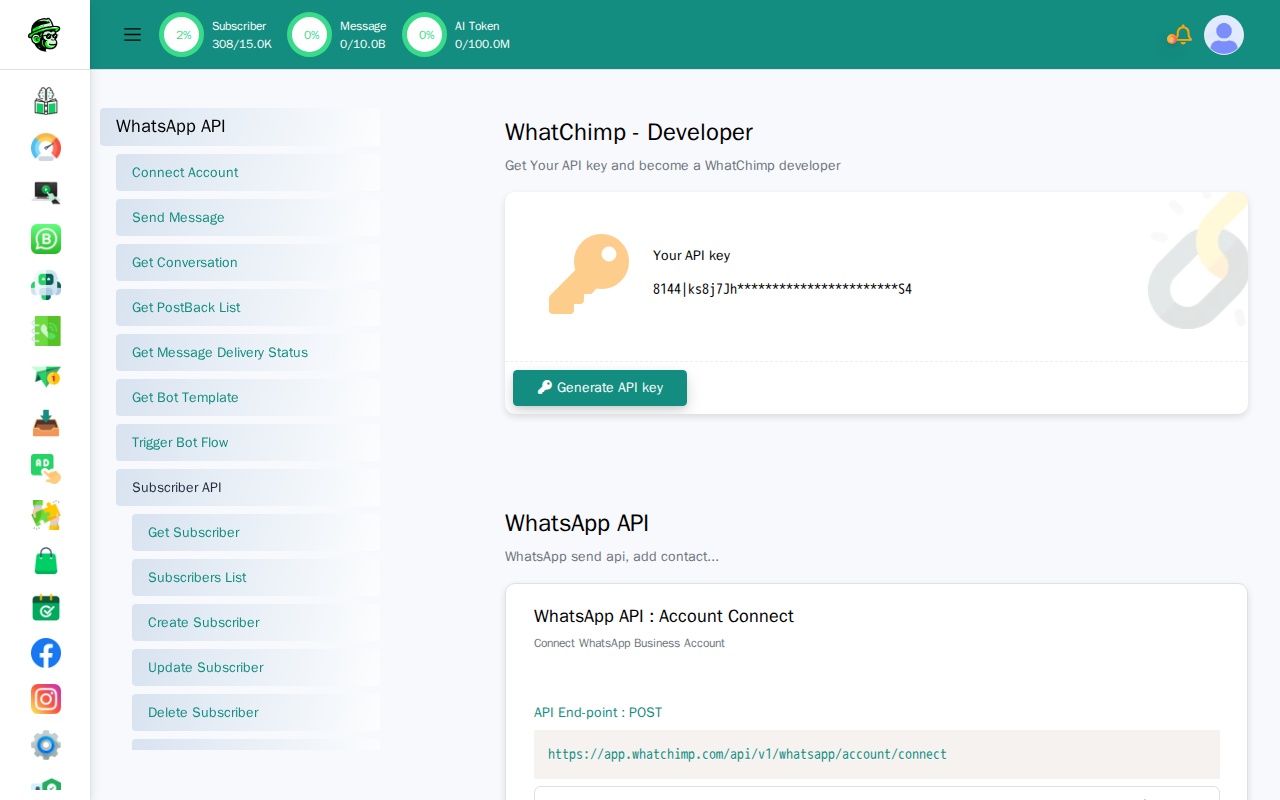The width and height of the screenshot is (1280, 800).
Task: Click the "API End-point : POST" label
Action: click(598, 713)
